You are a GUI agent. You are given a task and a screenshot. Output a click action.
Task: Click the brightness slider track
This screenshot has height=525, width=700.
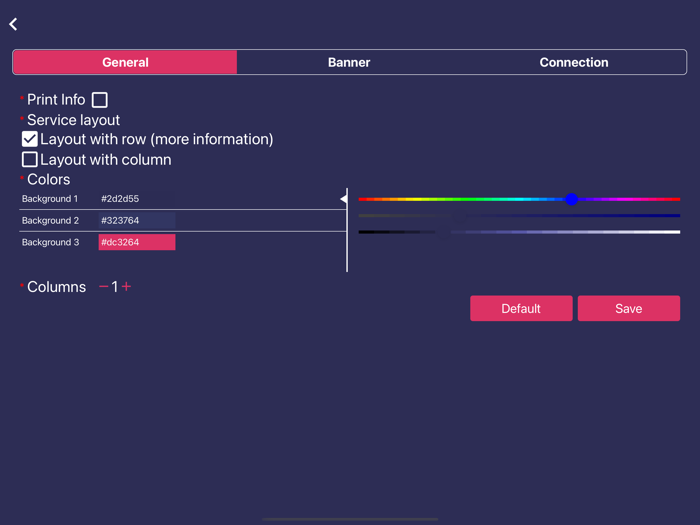[x=519, y=232]
